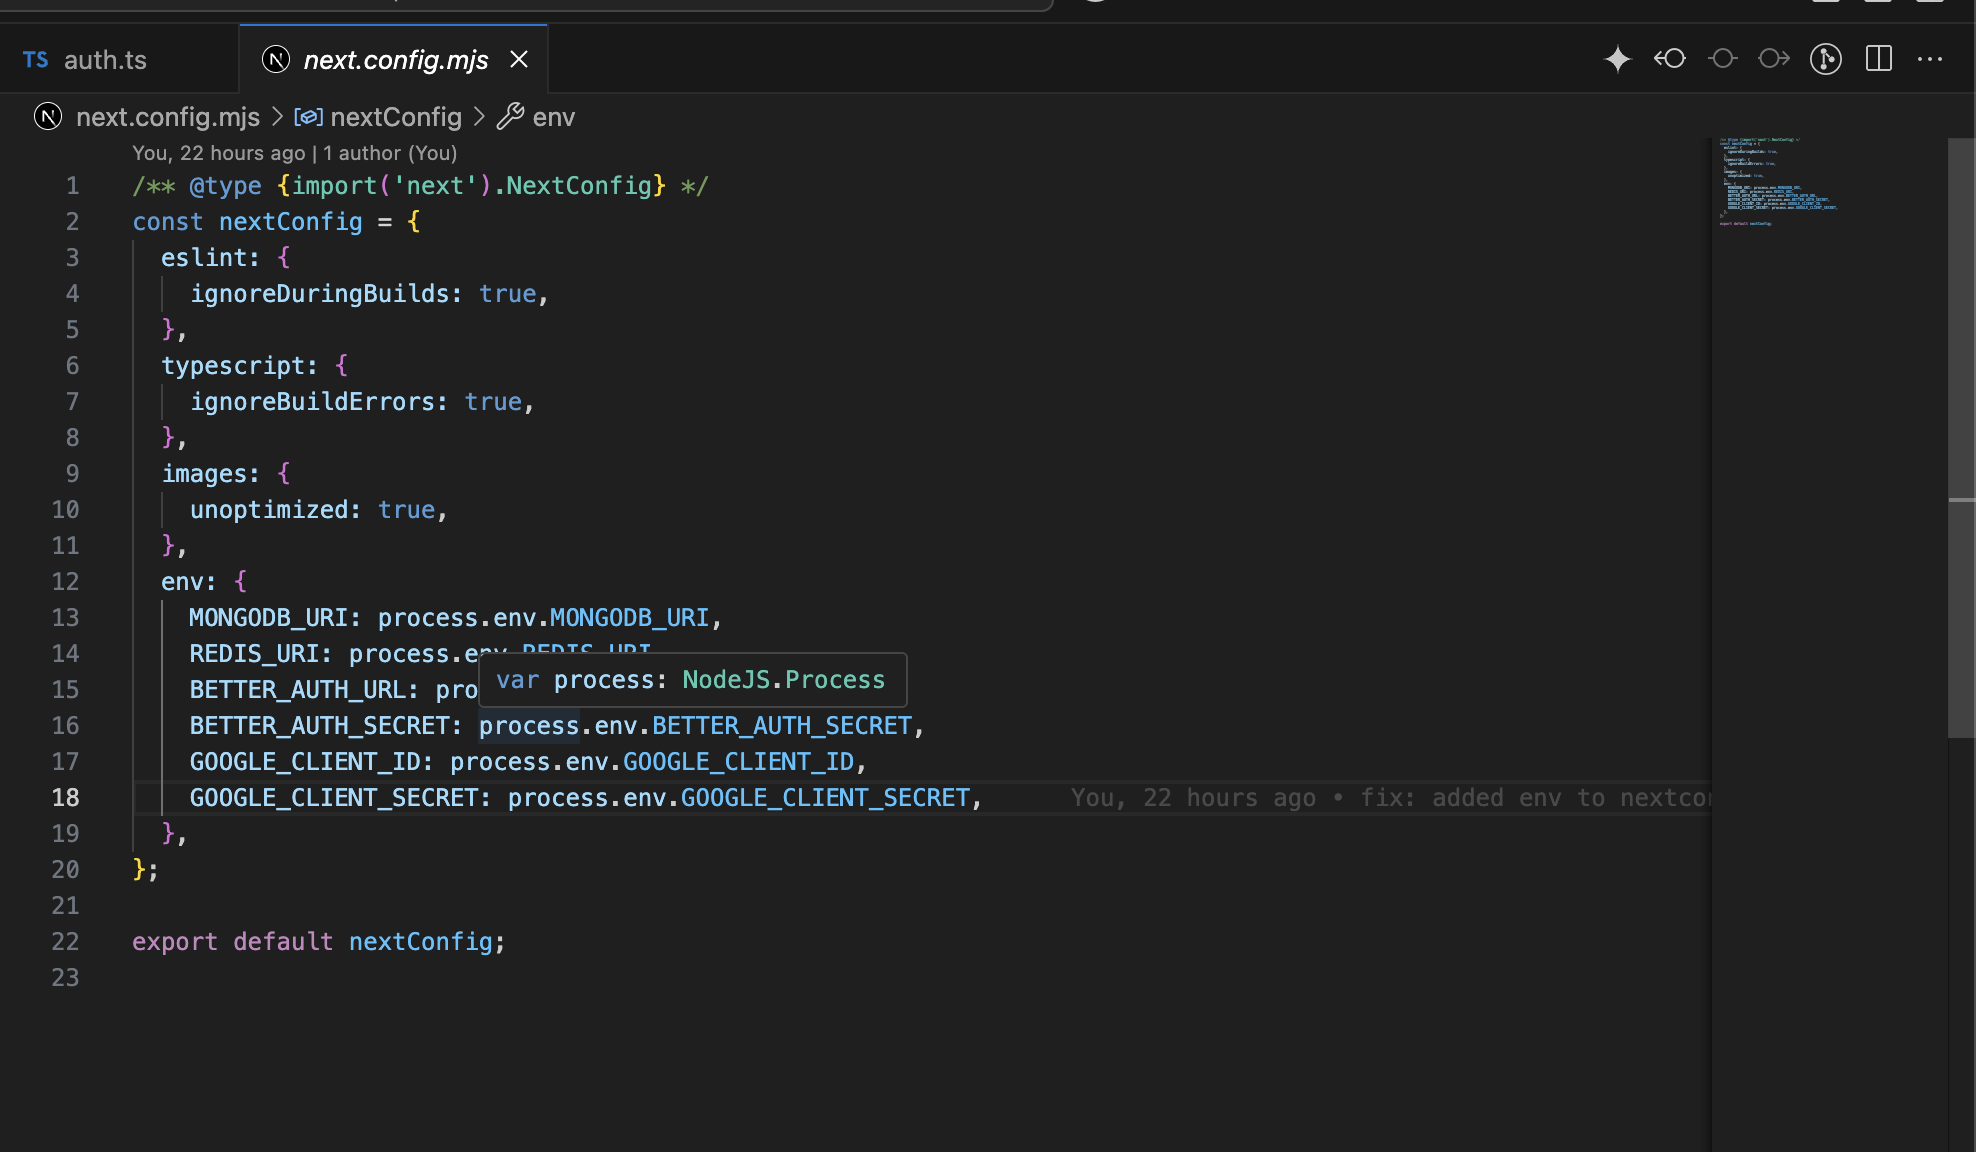This screenshot has height=1152, width=1976.
Task: Click "unoptimized" property on line 10
Action: (269, 510)
